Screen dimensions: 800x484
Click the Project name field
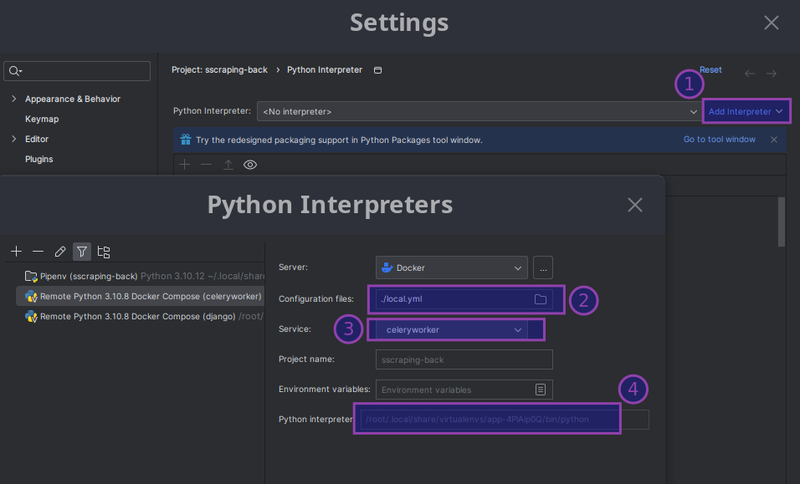tap(464, 360)
